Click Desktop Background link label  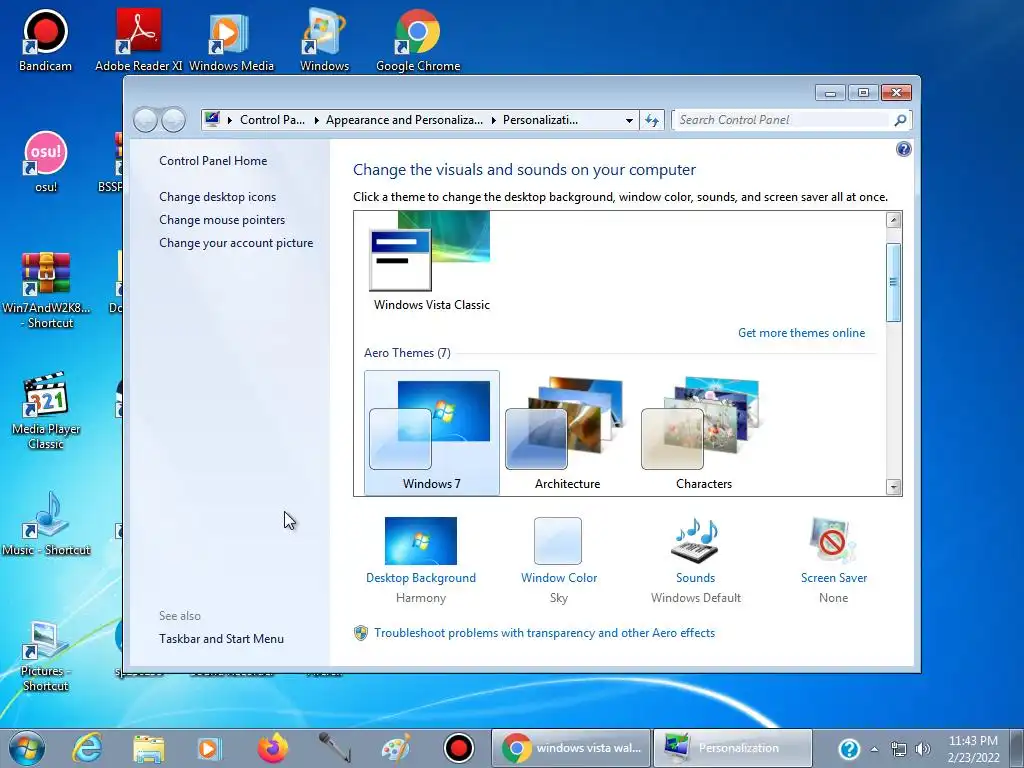pos(421,578)
